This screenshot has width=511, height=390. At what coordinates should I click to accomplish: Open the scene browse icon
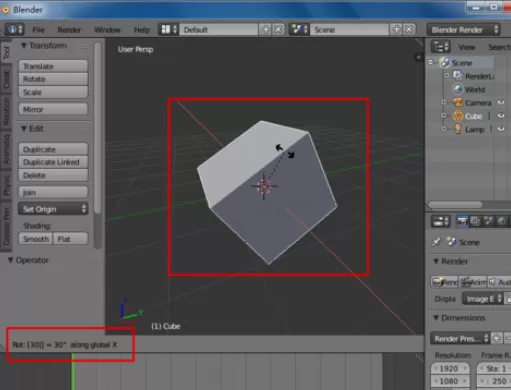click(x=299, y=30)
